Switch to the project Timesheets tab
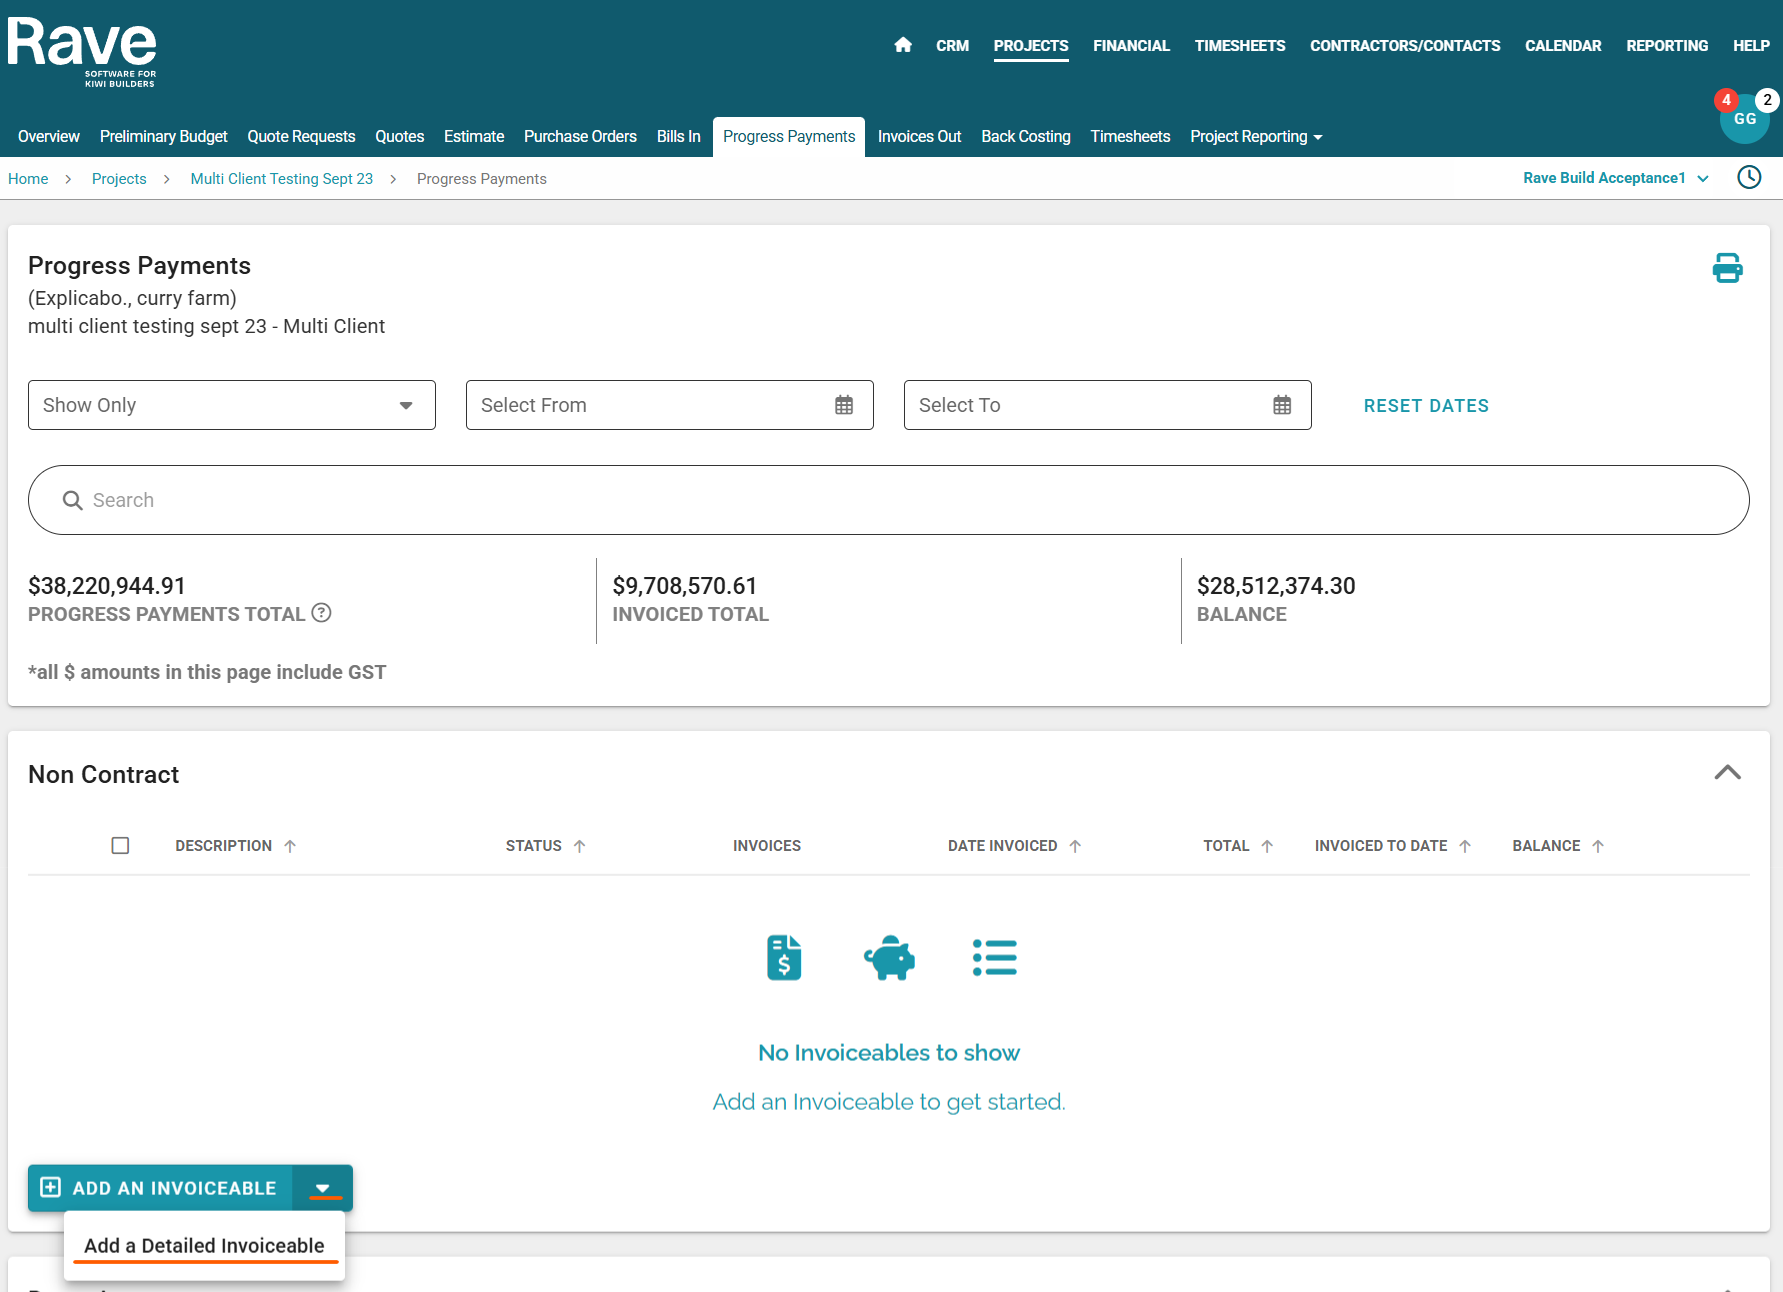 pyautogui.click(x=1130, y=137)
